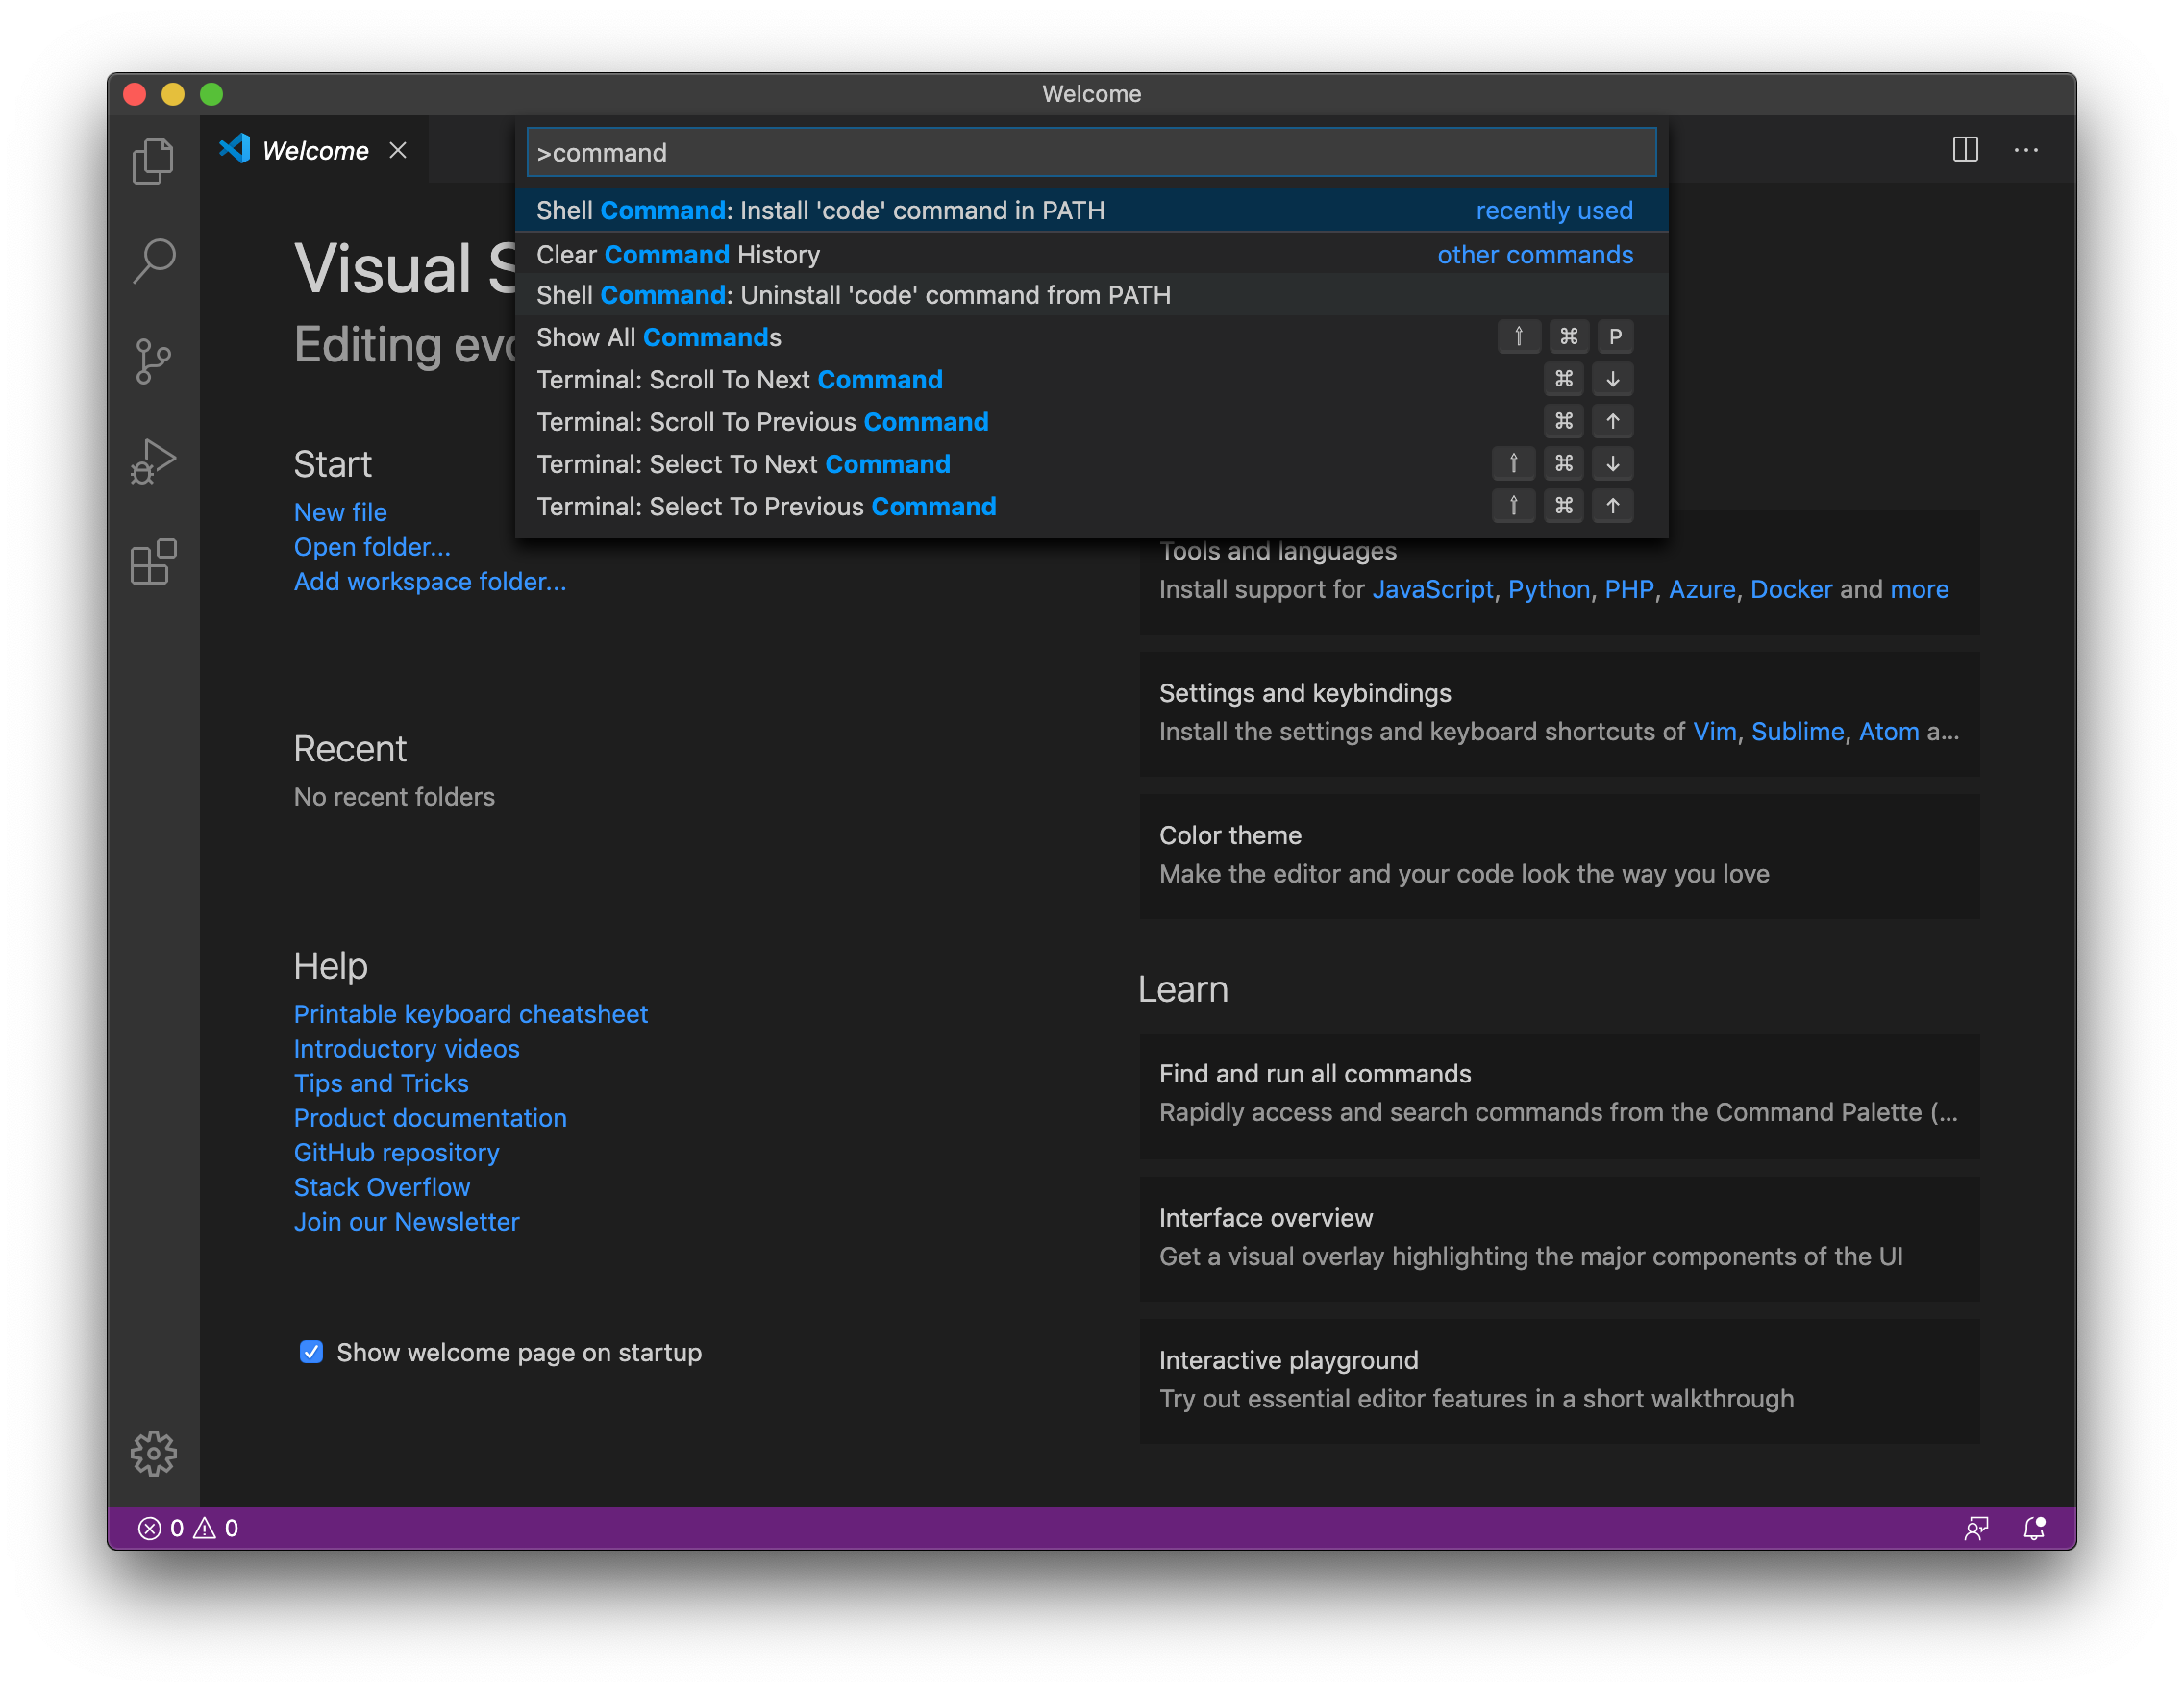Click the feedback icon in status bar
Viewport: 2184px width, 1692px height.
pos(1976,1528)
